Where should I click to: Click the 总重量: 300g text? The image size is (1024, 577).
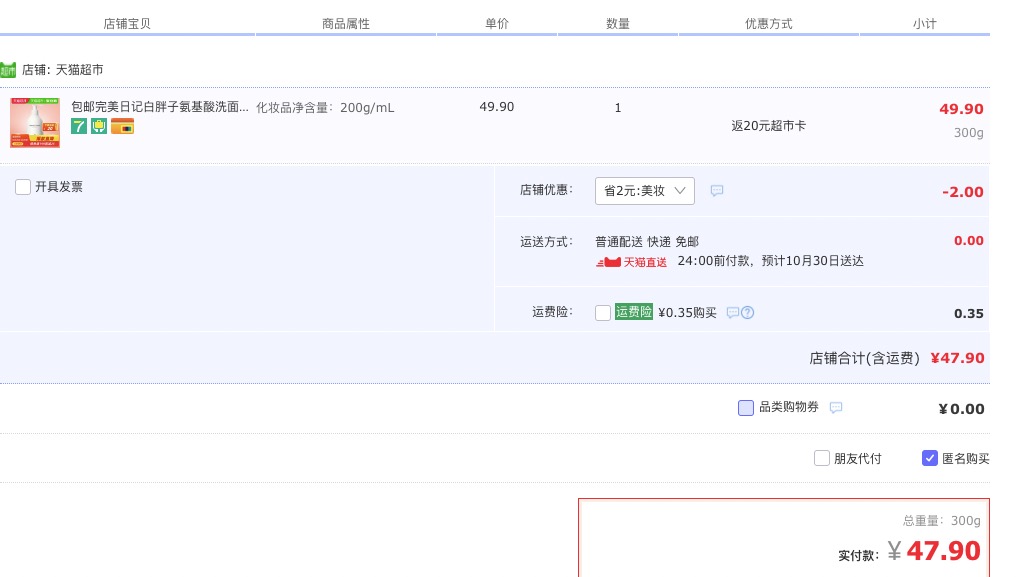[942, 521]
